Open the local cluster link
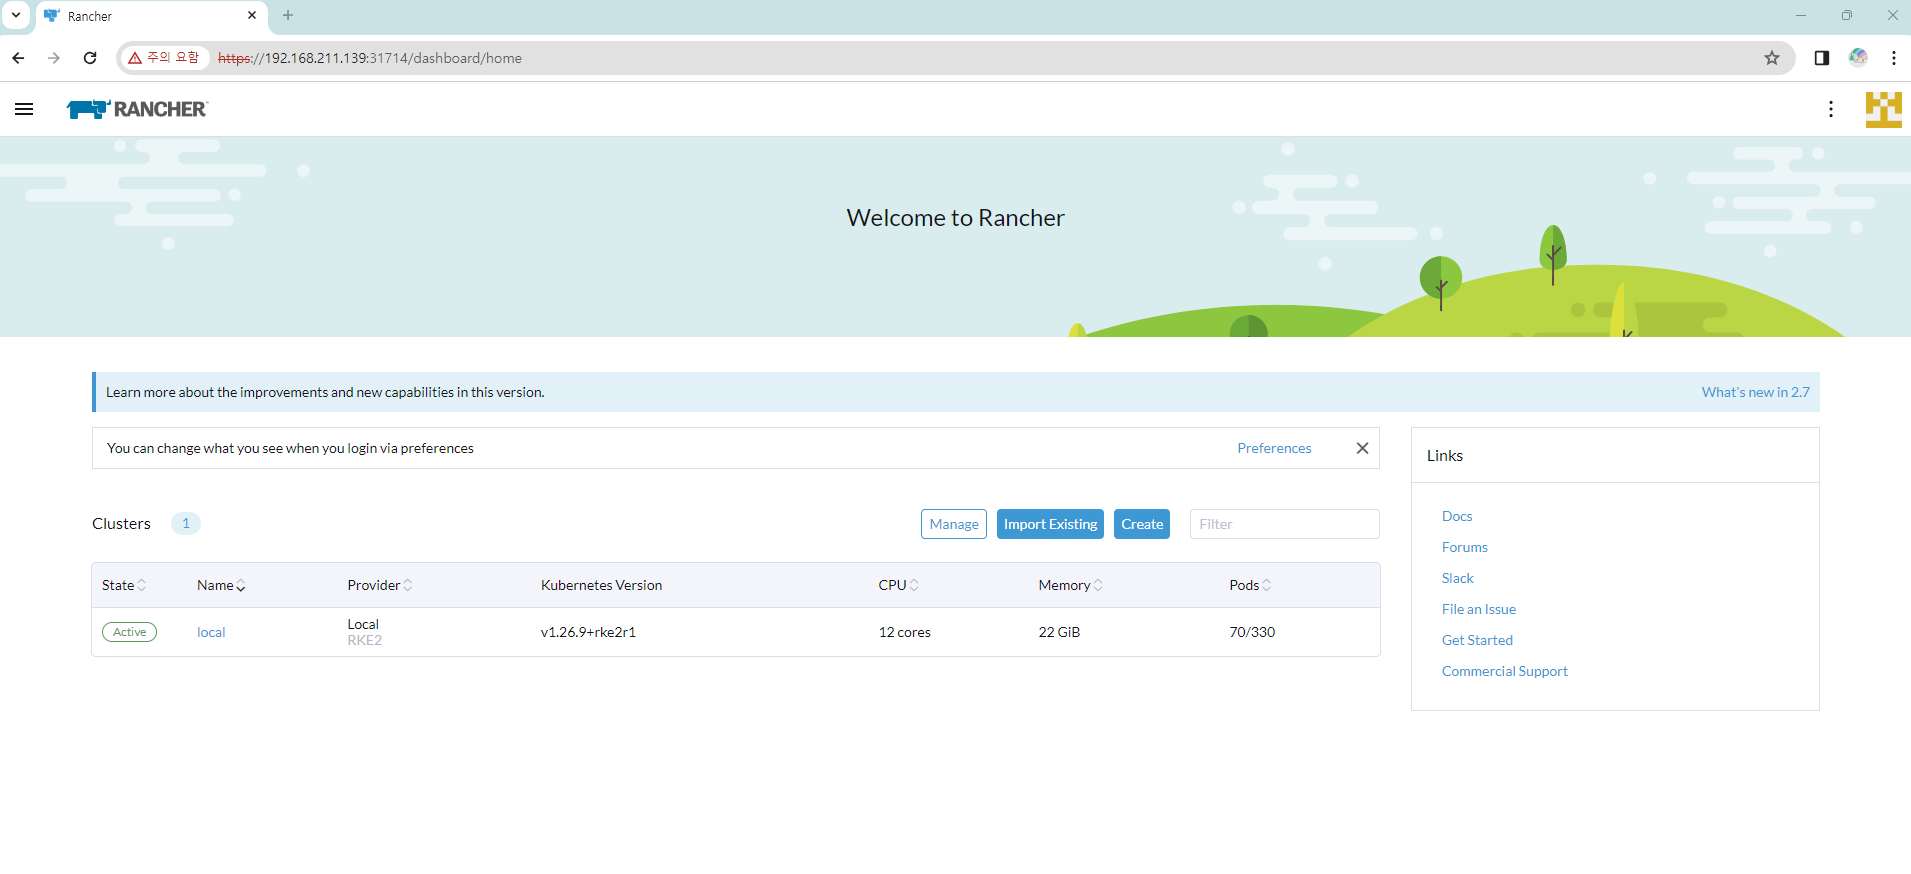The height and width of the screenshot is (874, 1911). click(x=211, y=632)
